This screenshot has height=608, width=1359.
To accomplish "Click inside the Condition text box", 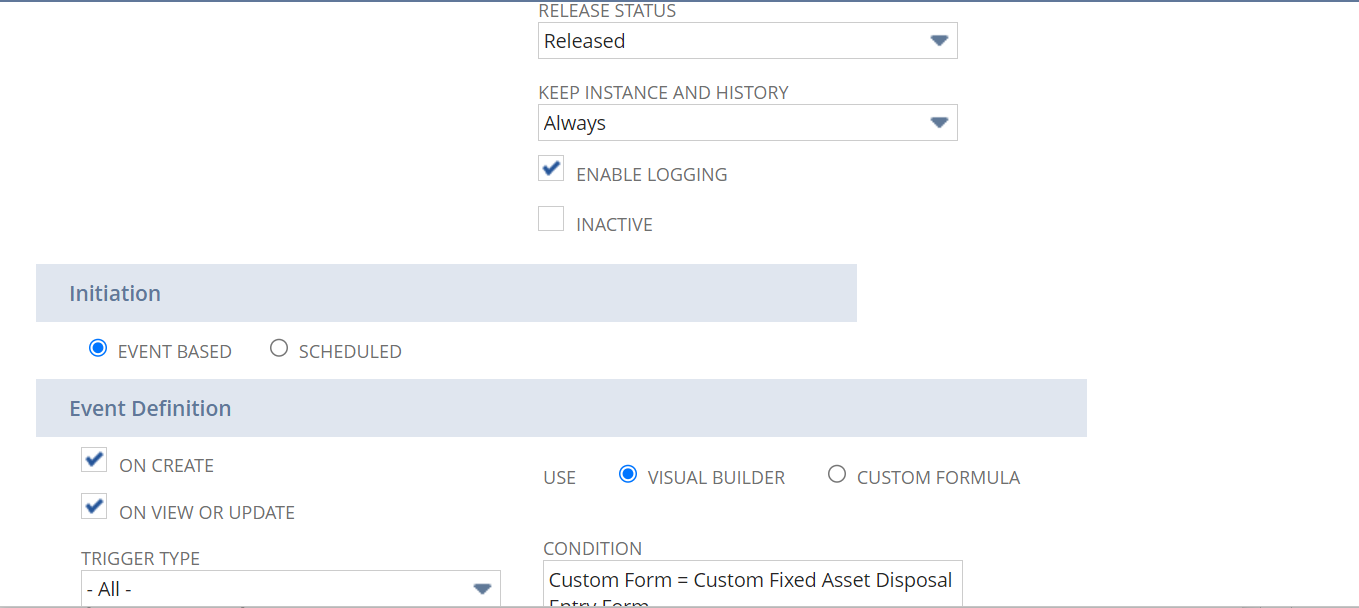I will 752,584.
